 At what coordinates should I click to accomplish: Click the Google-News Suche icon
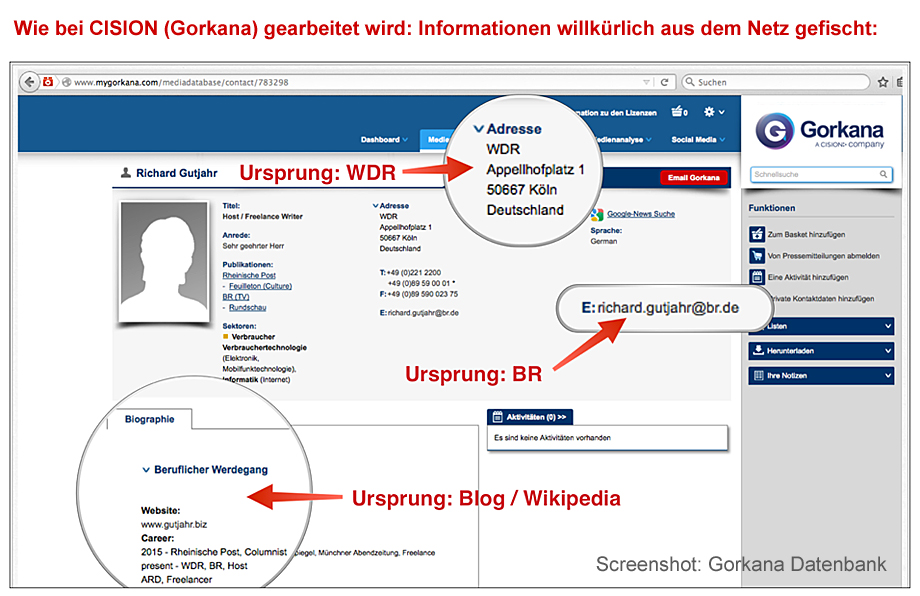click(x=597, y=215)
